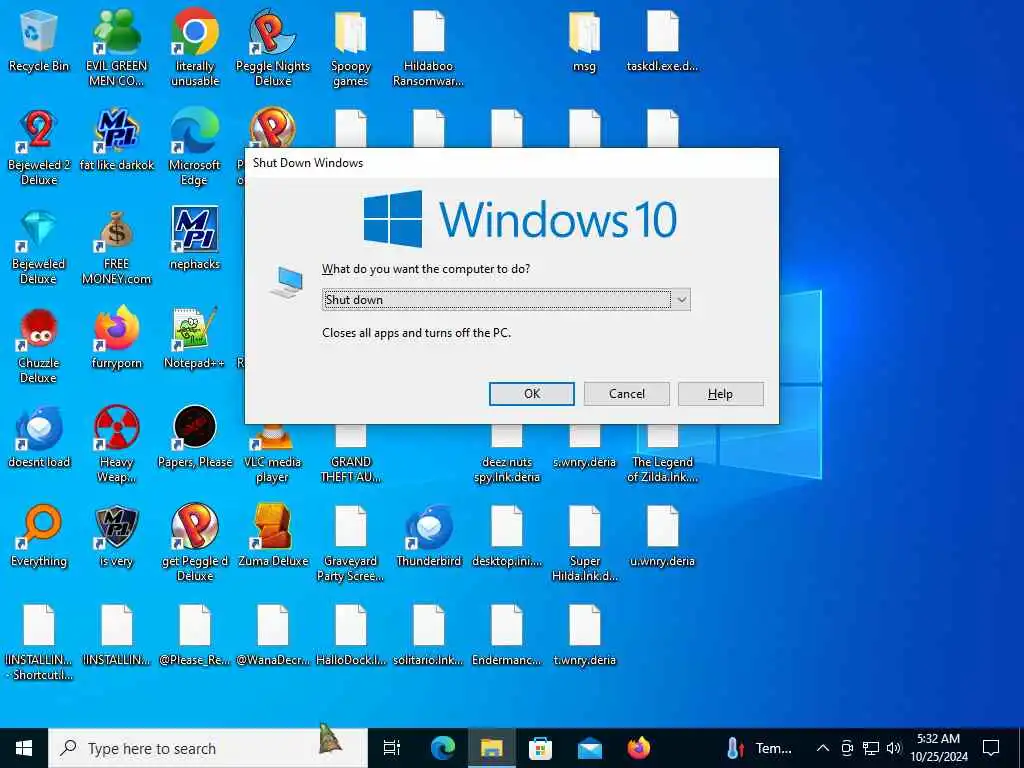Select the Peggle Nights Deluxe shortcut
This screenshot has height=768, width=1024.
click(272, 48)
